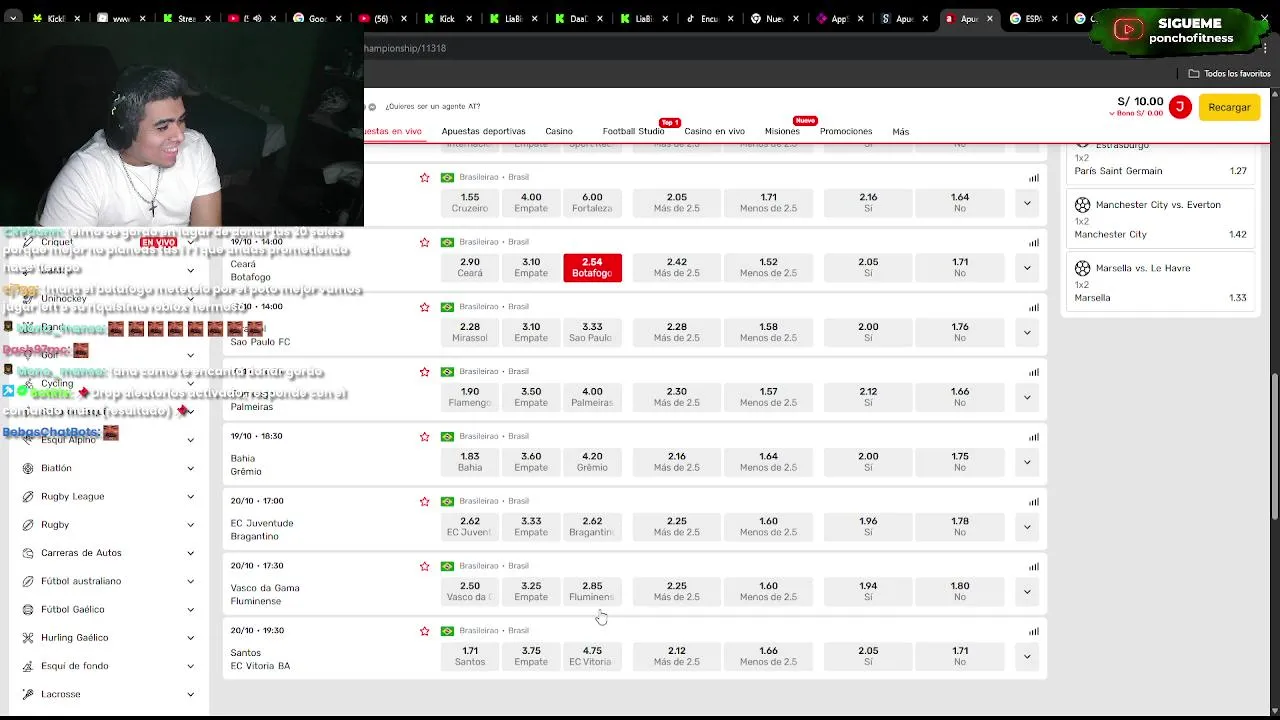This screenshot has height=720, width=1280.
Task: Open the Casino en vivo tab
Action: pos(714,131)
